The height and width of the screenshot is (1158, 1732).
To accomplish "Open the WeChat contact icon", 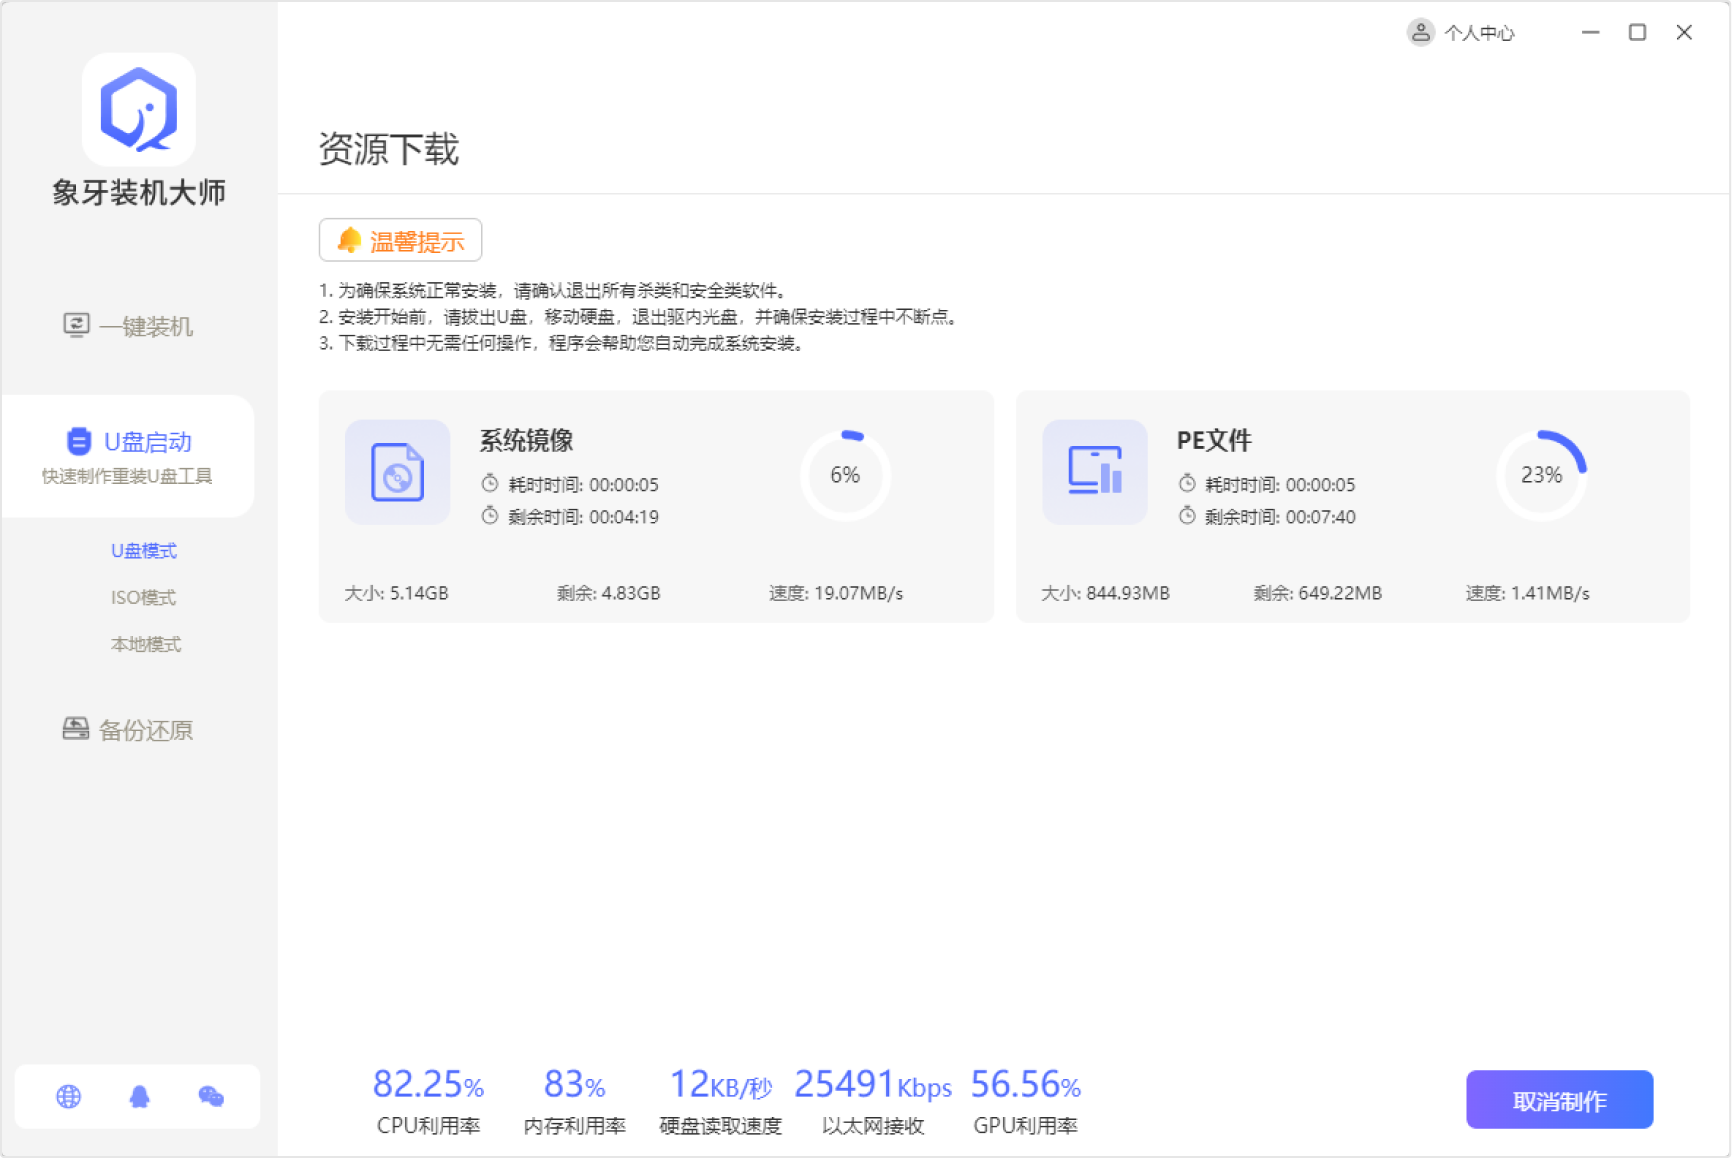I will coord(211,1097).
